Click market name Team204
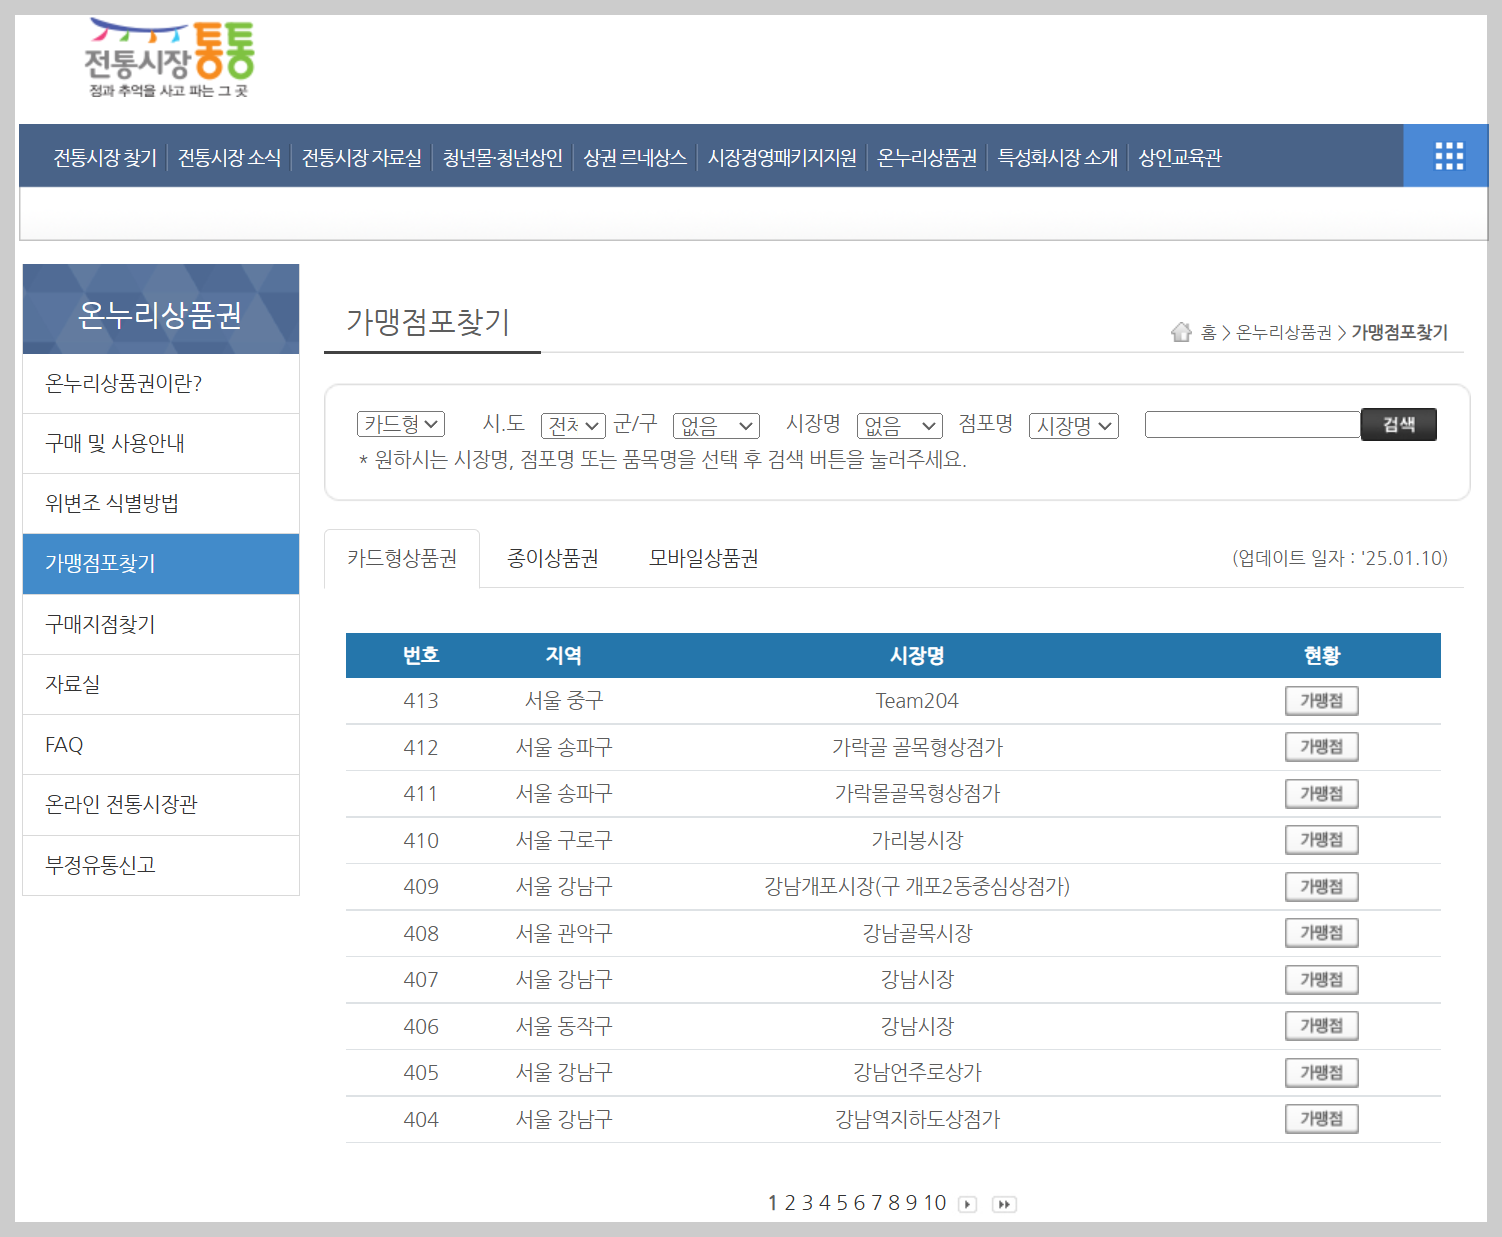This screenshot has height=1237, width=1502. pyautogui.click(x=917, y=701)
